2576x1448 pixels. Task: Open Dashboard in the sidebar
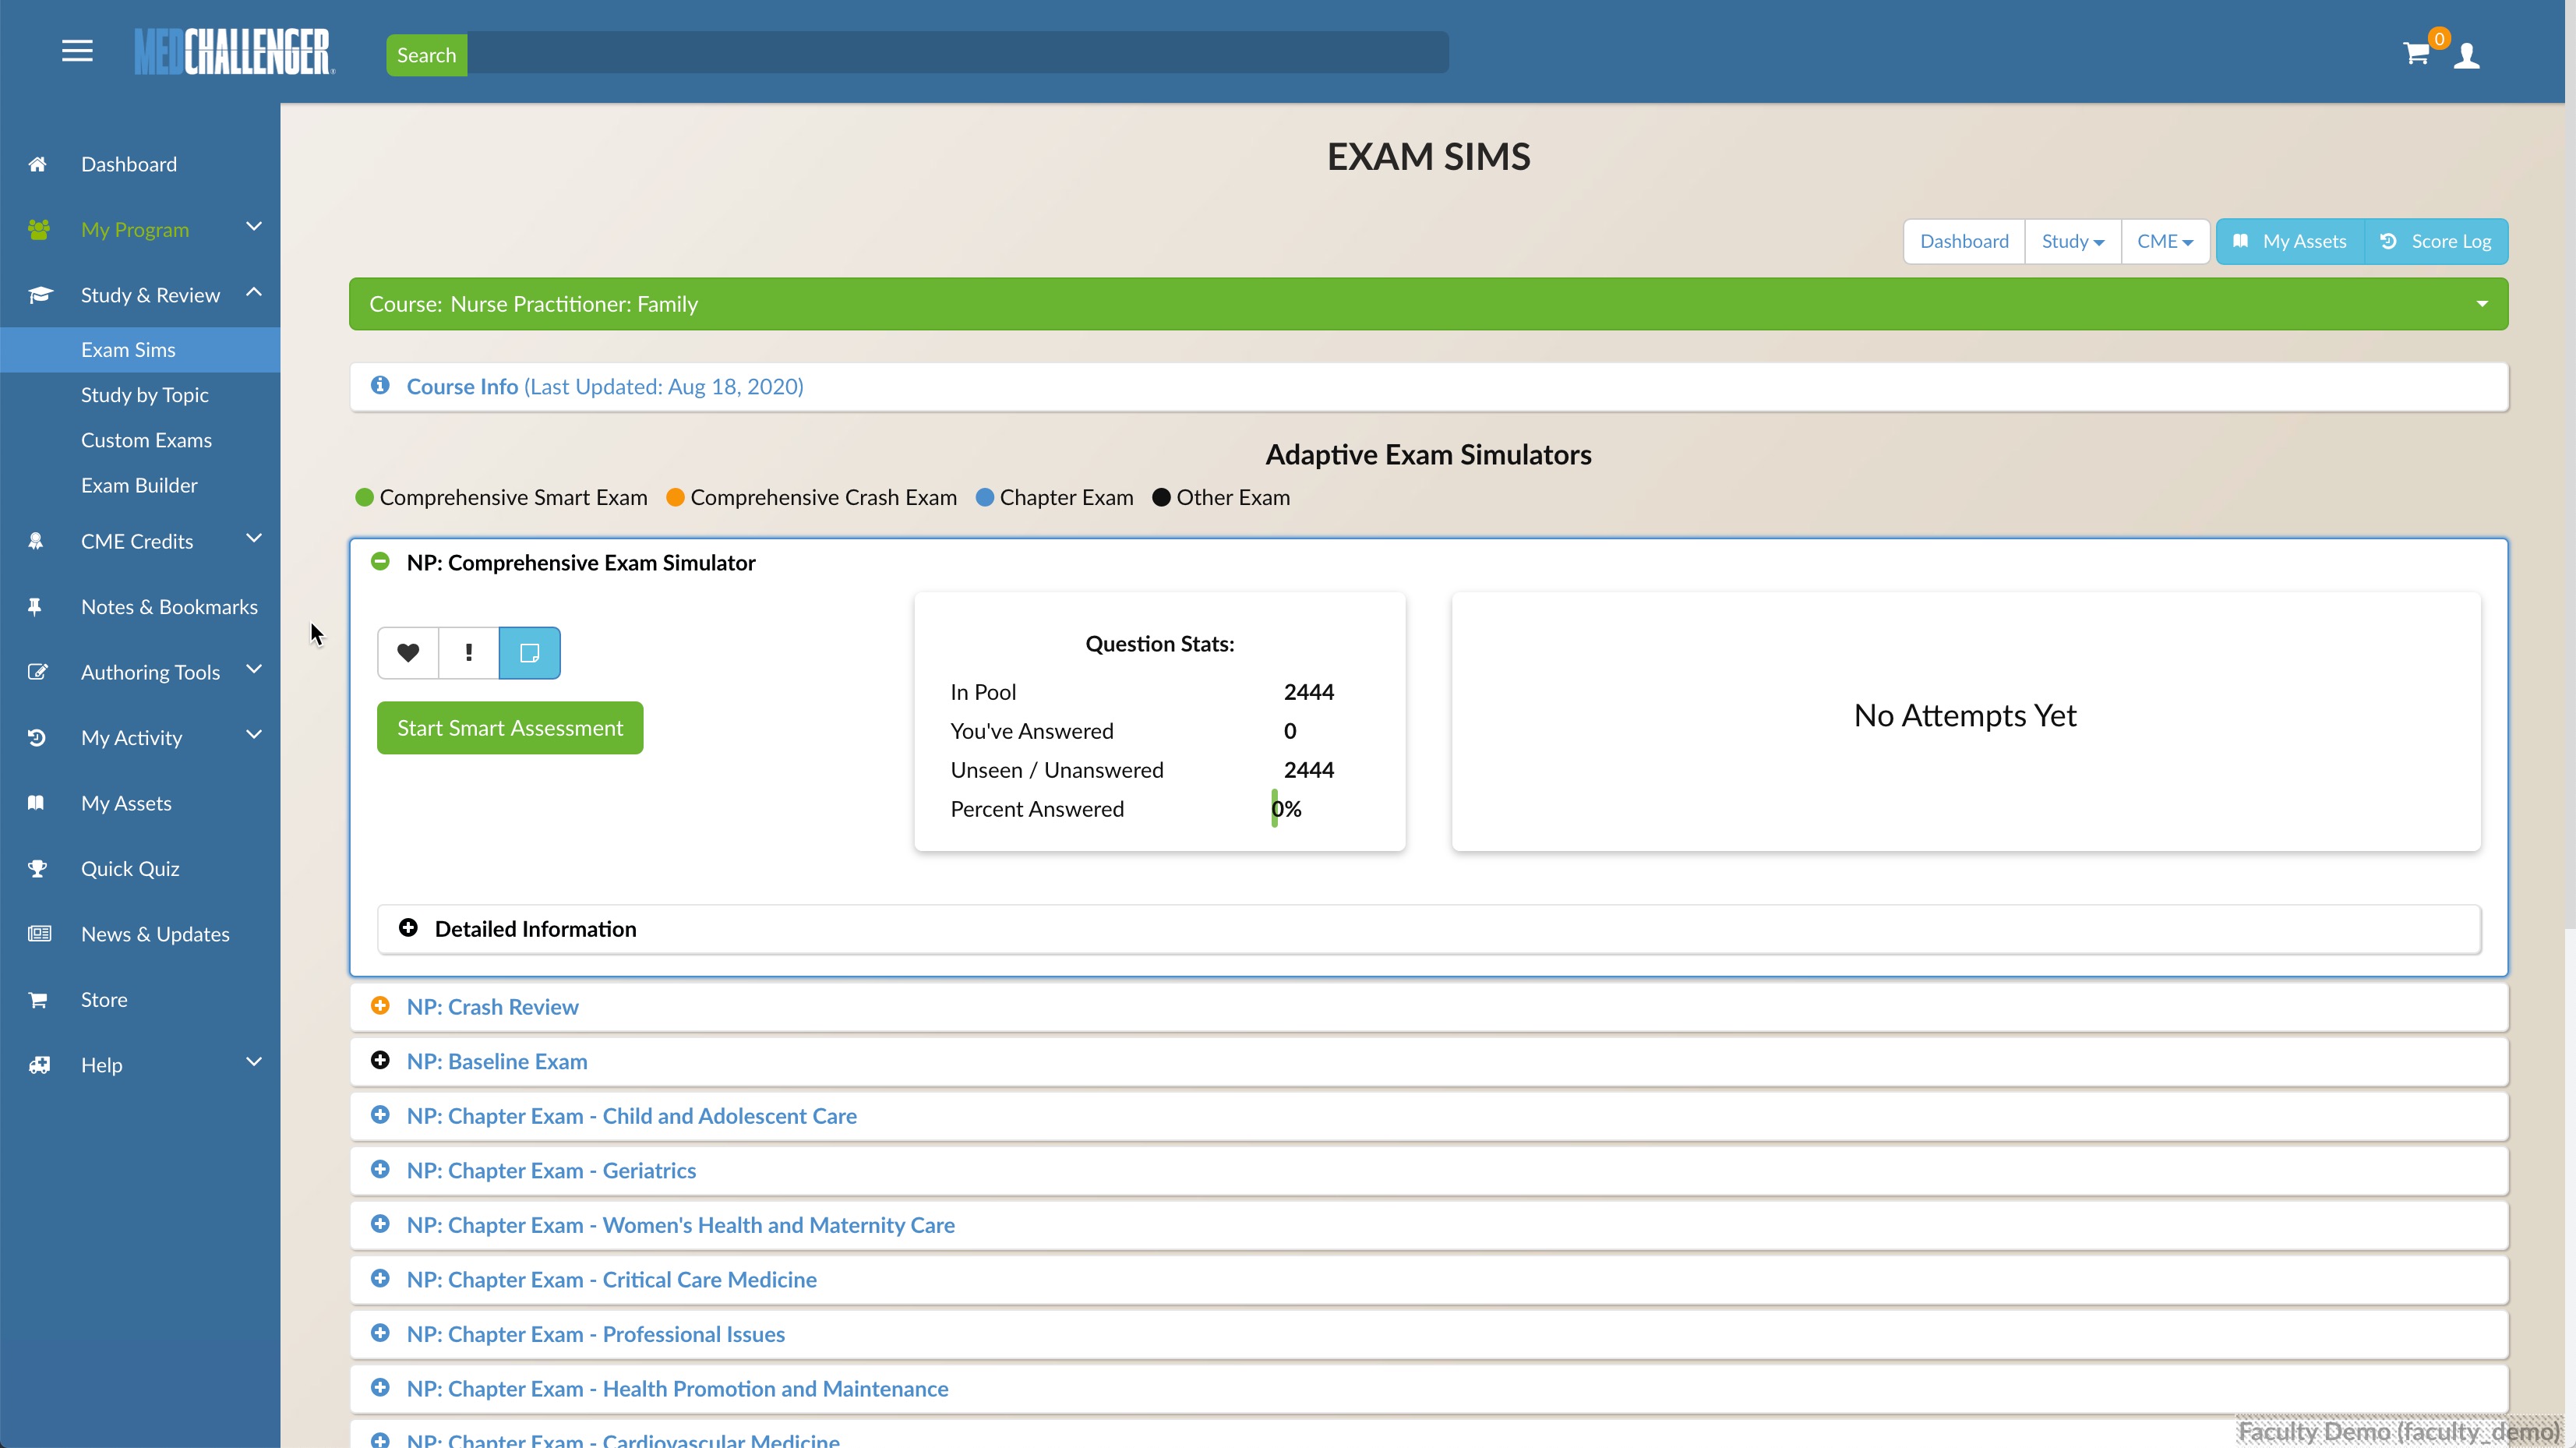[129, 164]
